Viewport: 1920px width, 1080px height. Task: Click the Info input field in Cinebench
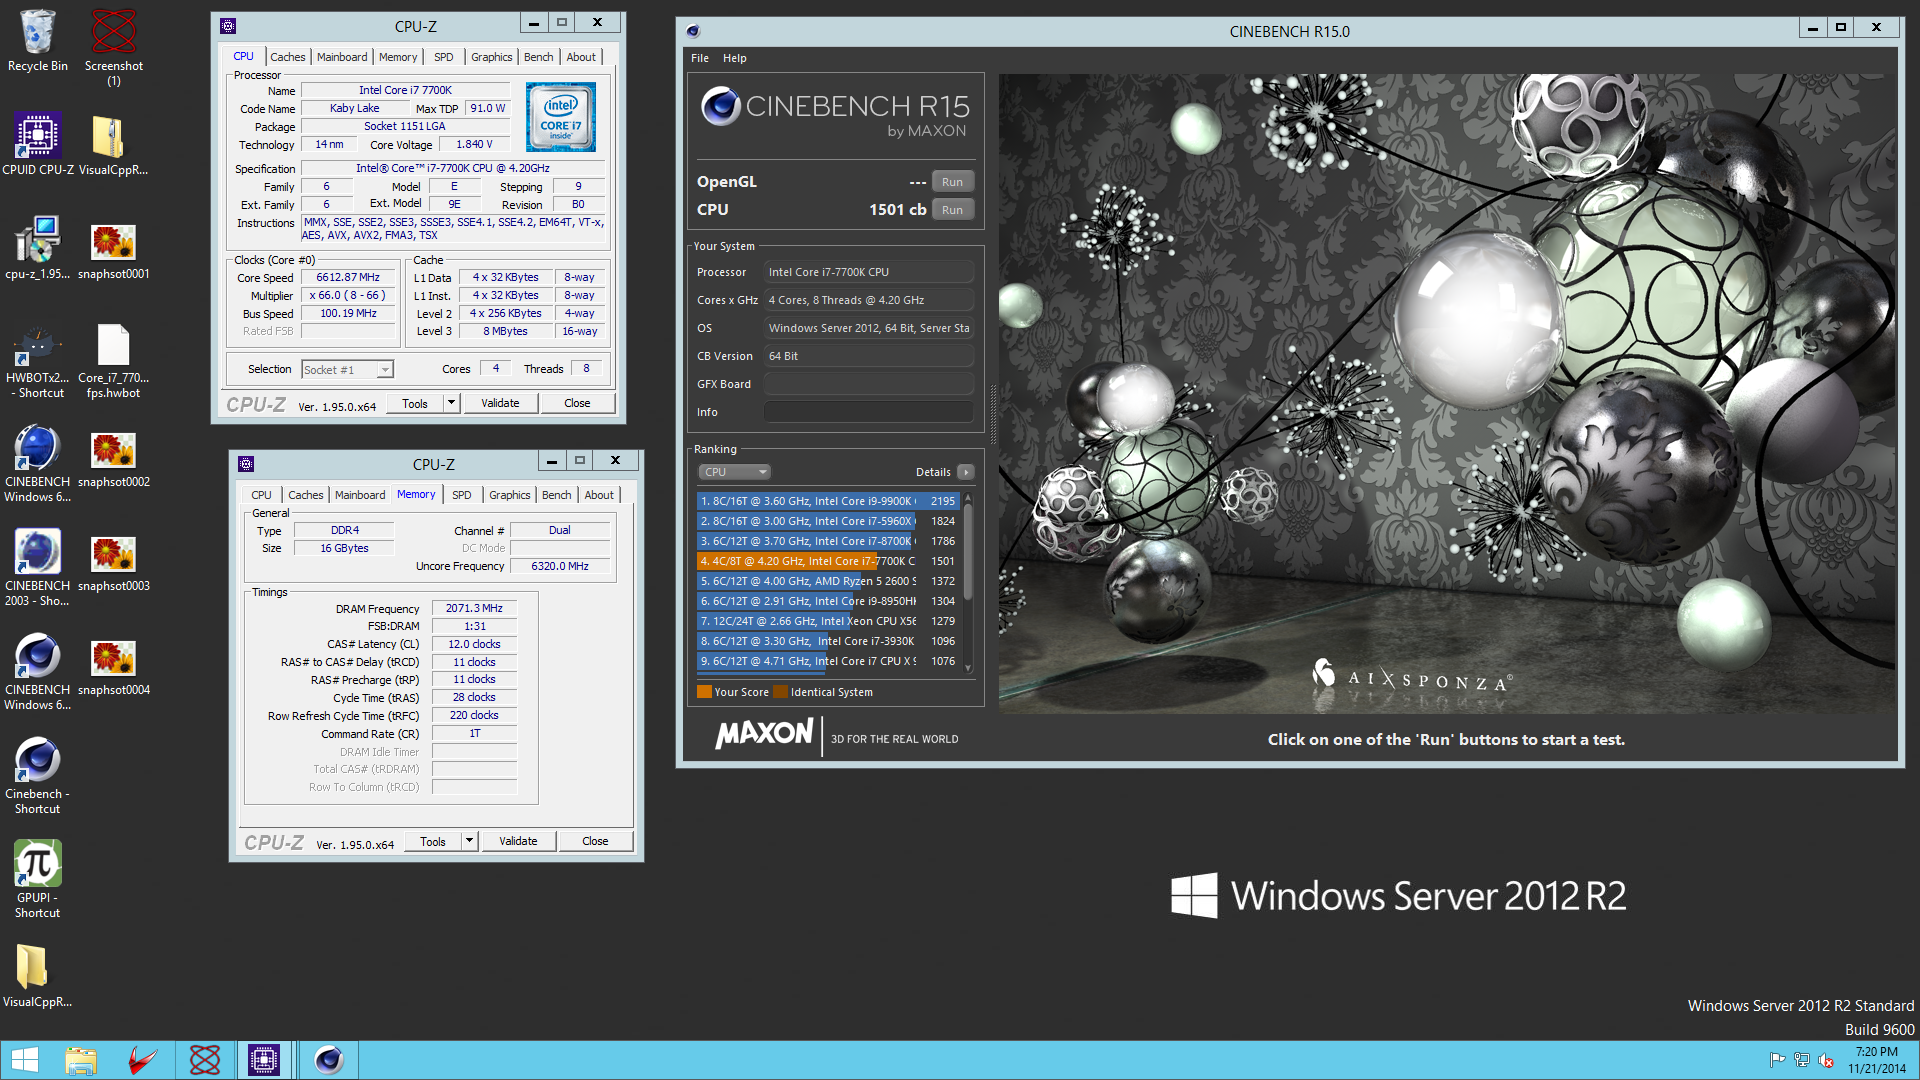coord(869,412)
